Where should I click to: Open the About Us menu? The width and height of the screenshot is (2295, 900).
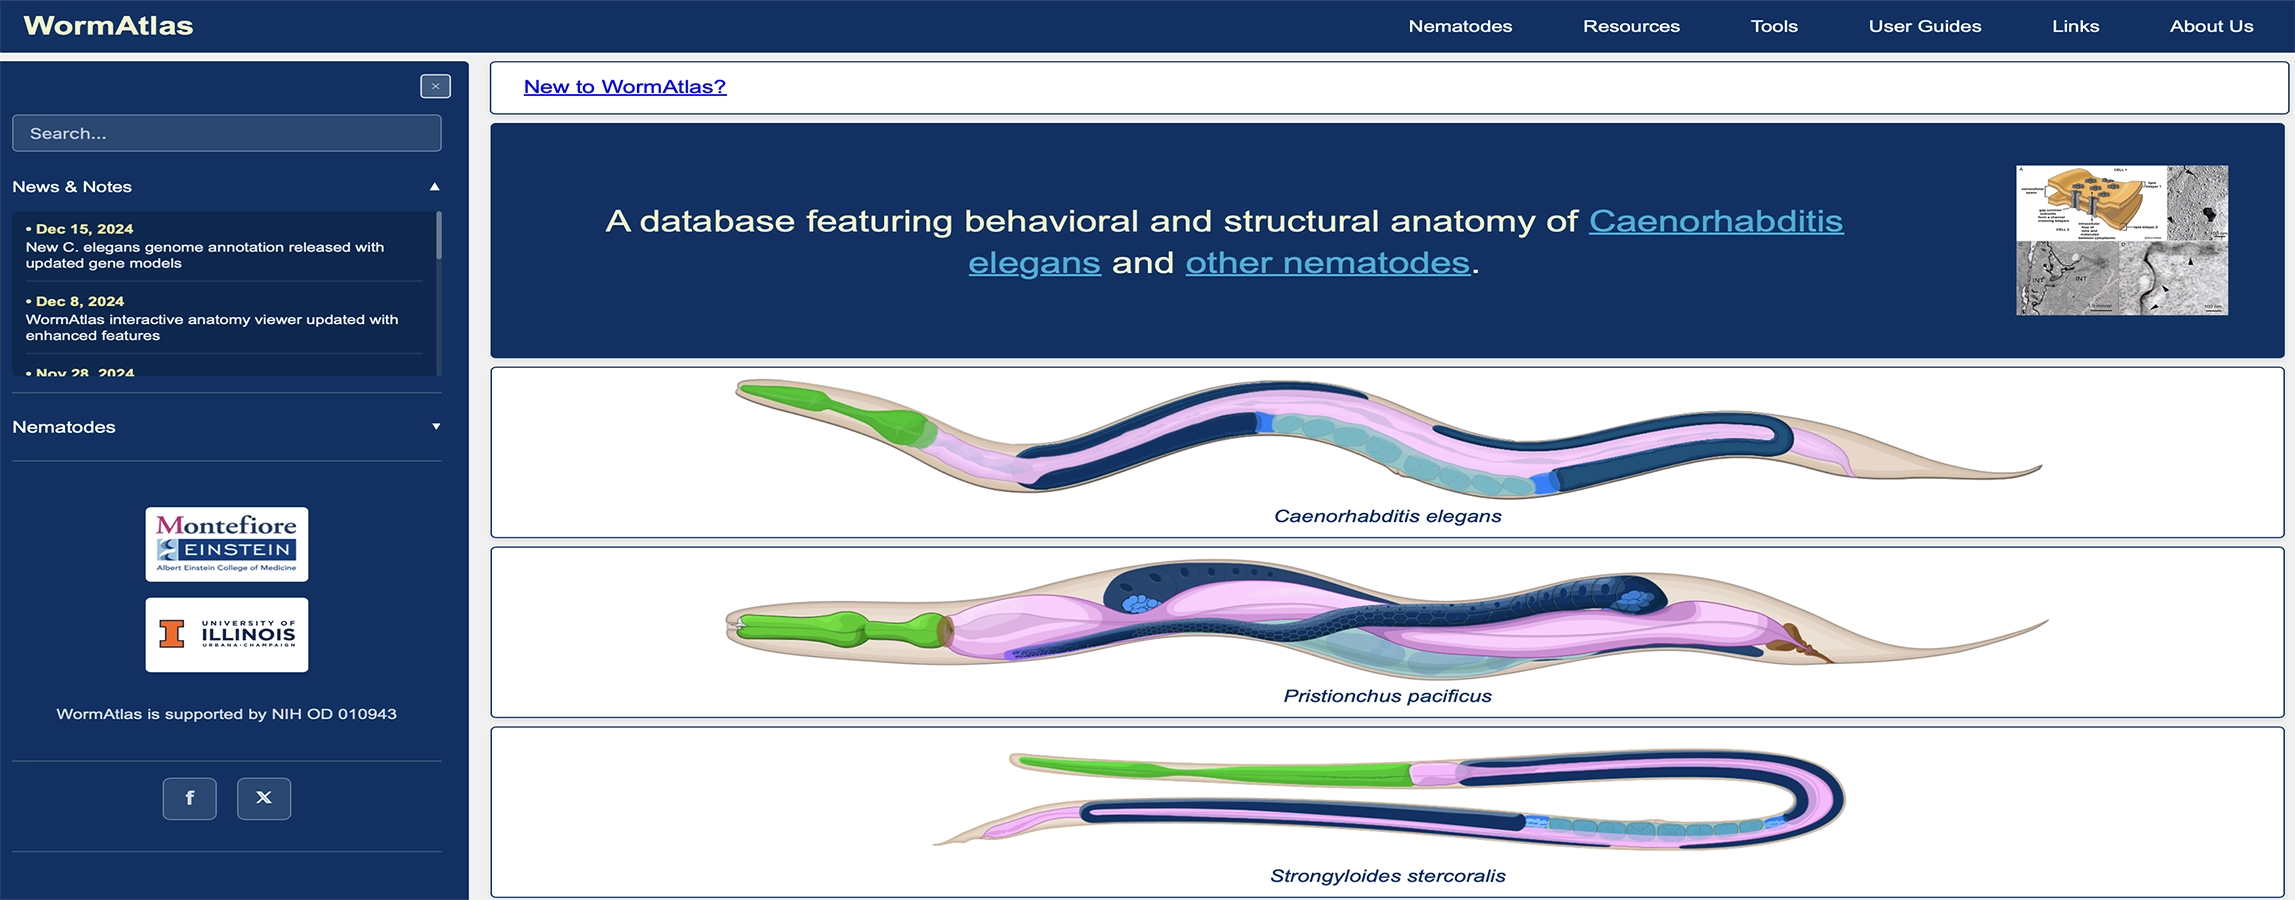point(2211,26)
